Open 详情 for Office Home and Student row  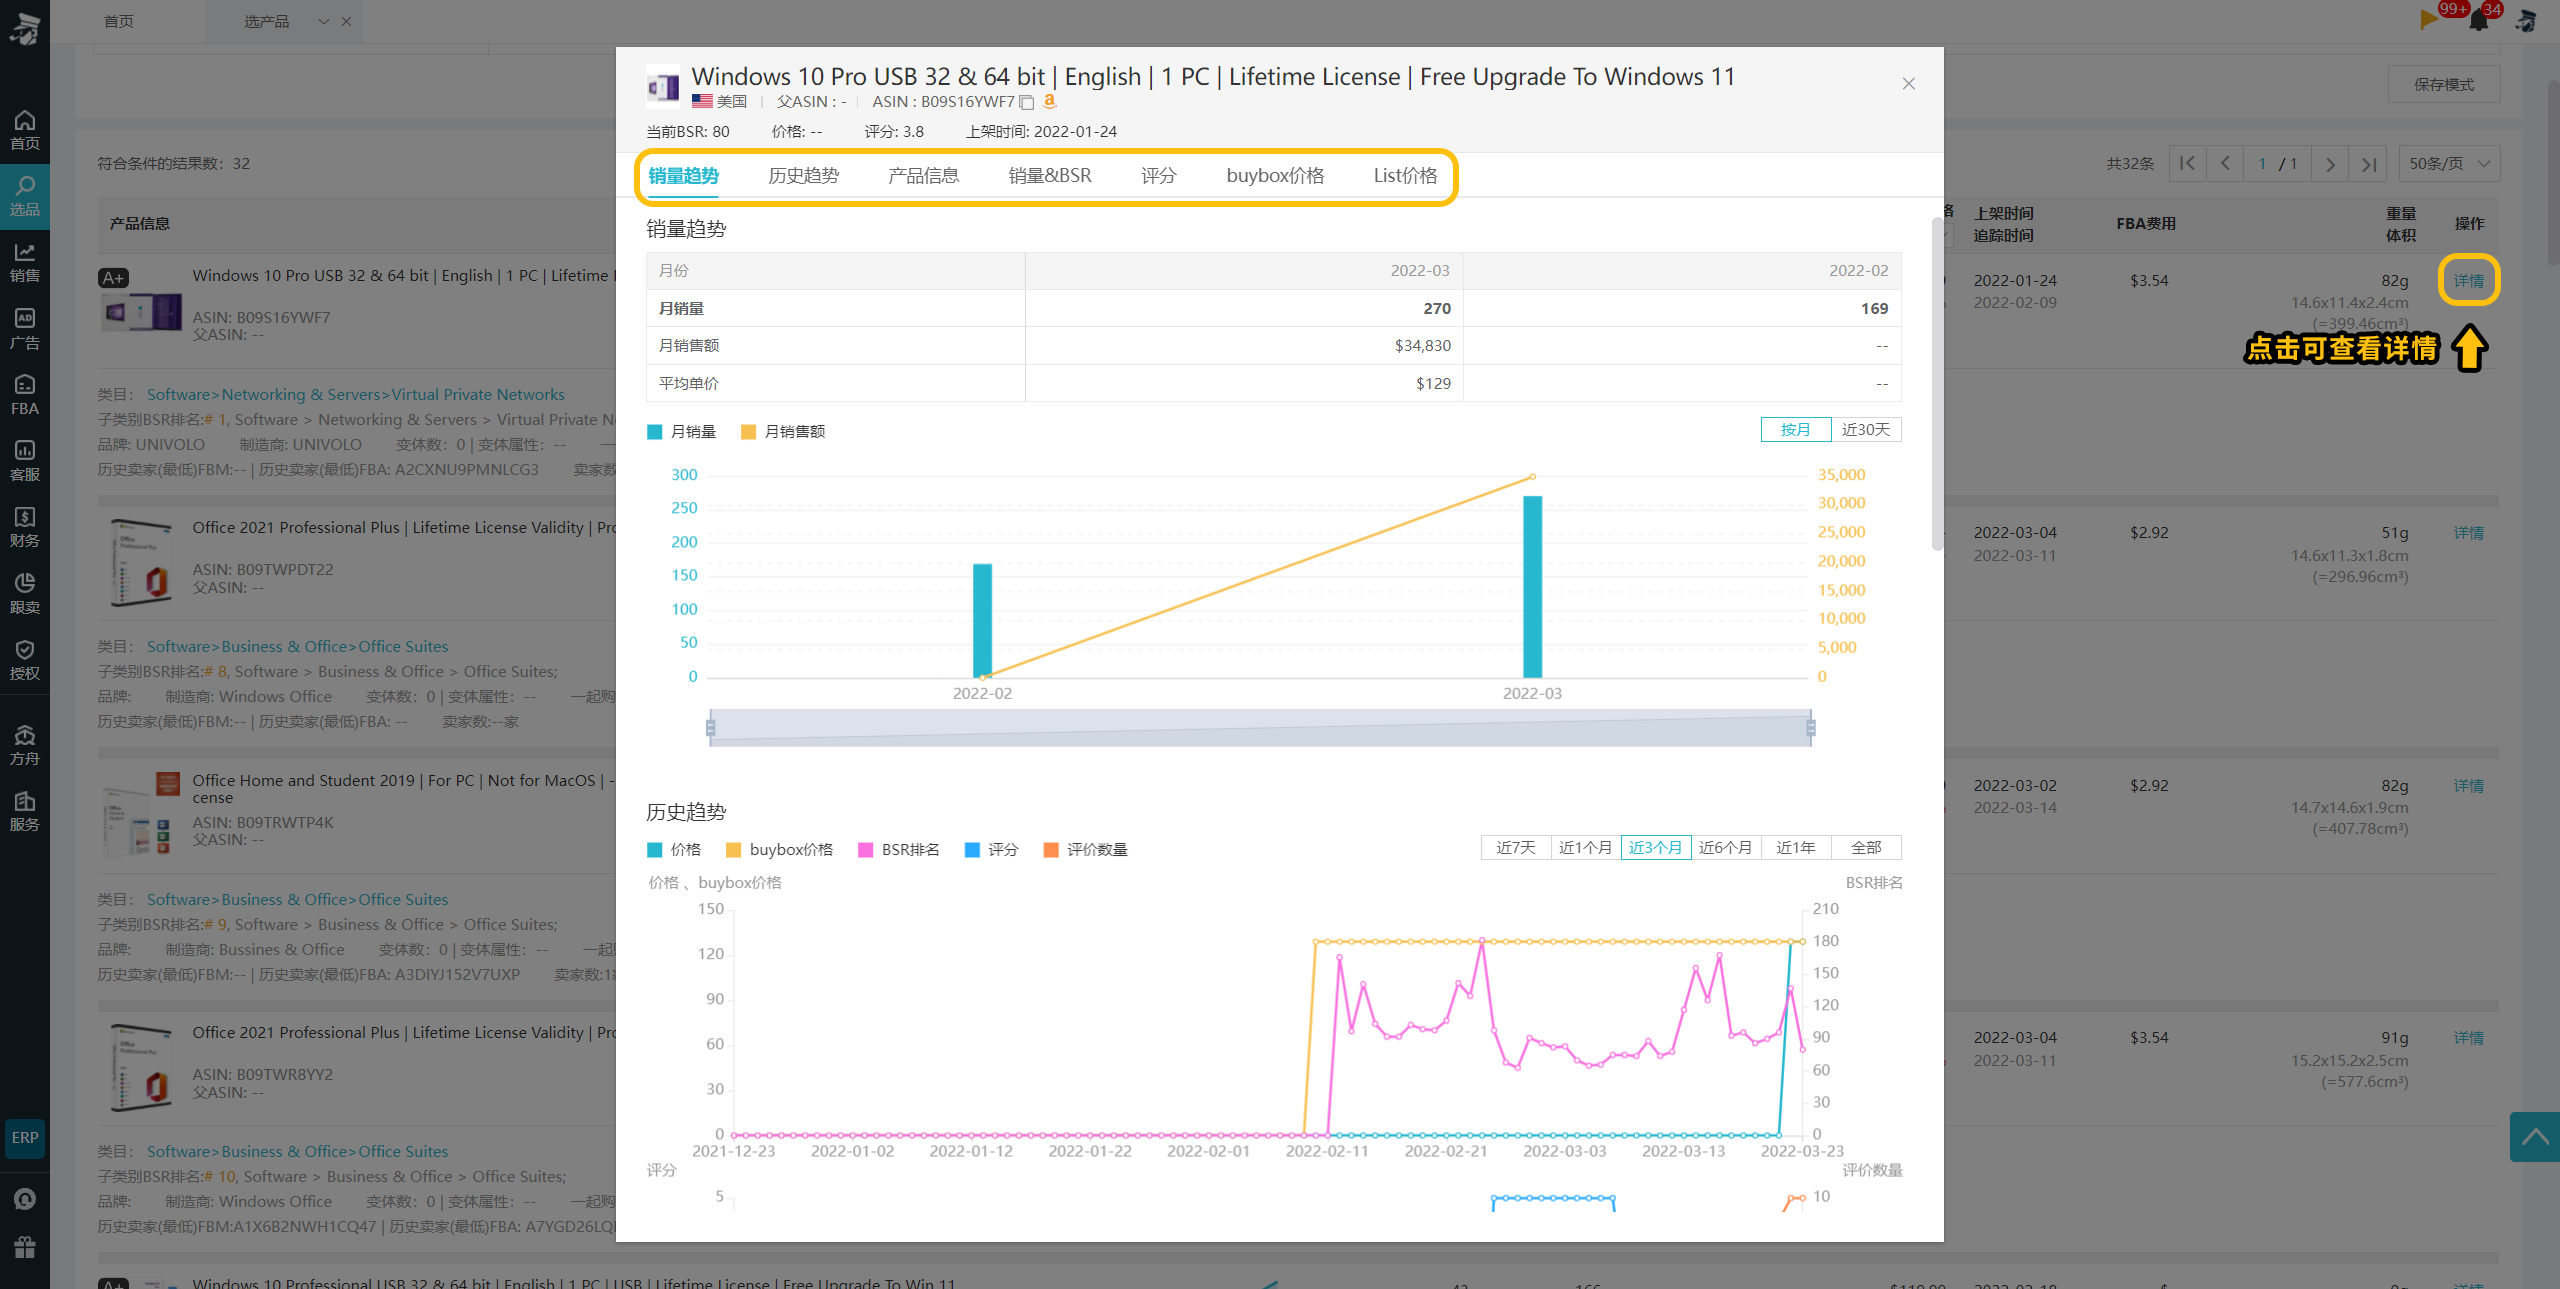2469,786
